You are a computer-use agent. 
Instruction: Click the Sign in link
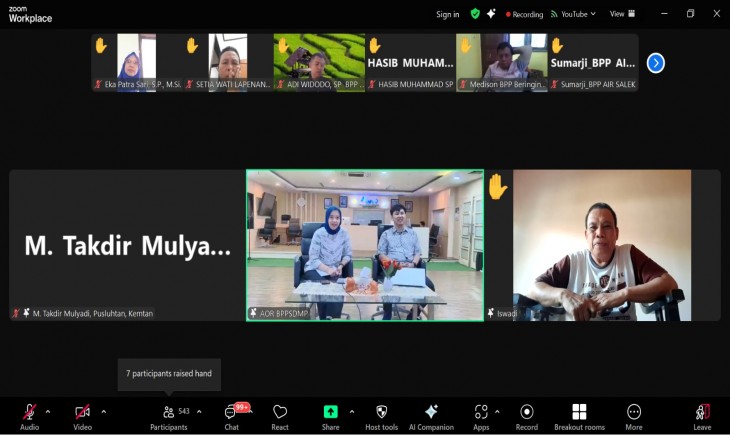[447, 14]
